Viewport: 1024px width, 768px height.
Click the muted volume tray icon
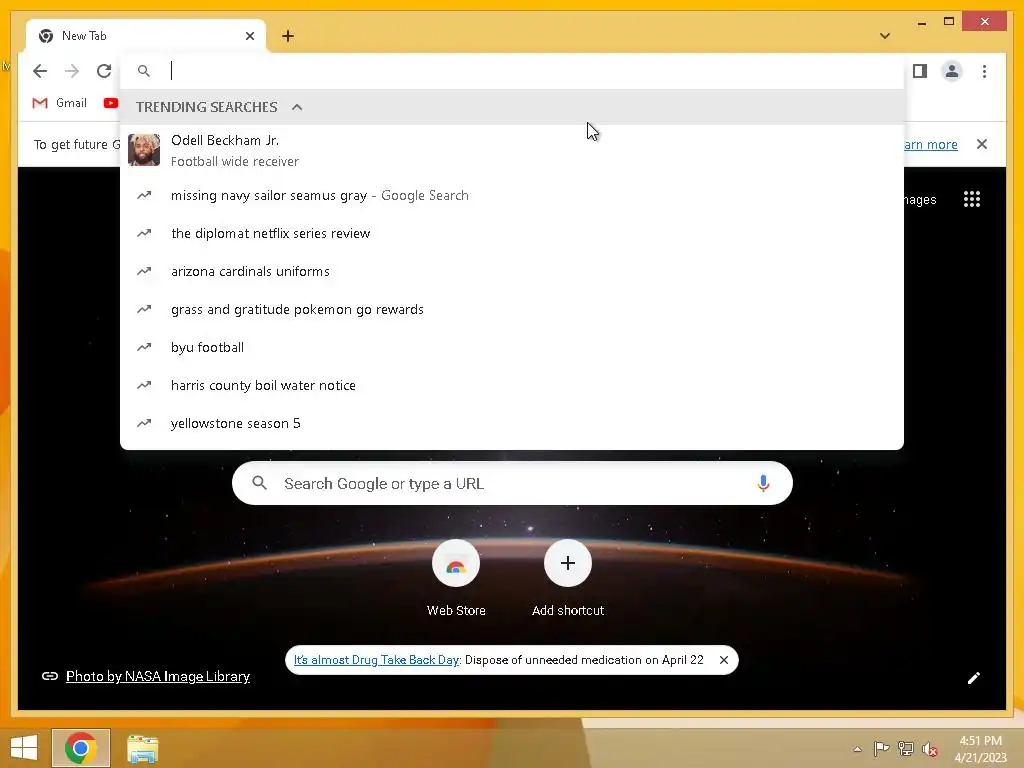point(929,749)
